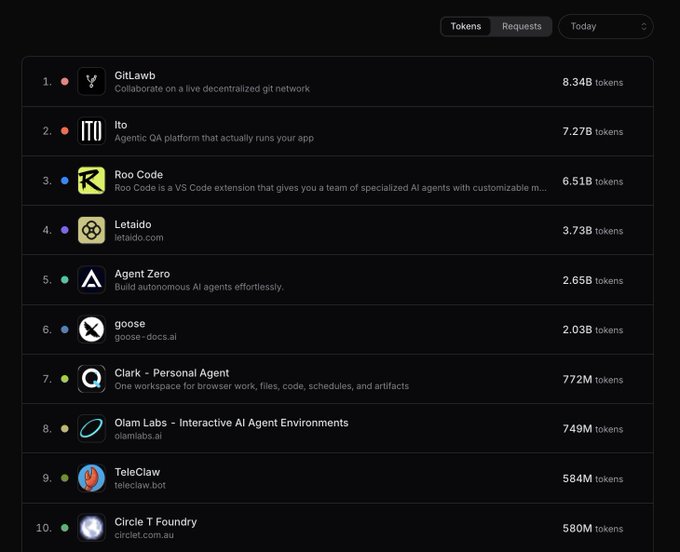Open the Roo Code app title
This screenshot has height=552, width=680.
point(139,175)
